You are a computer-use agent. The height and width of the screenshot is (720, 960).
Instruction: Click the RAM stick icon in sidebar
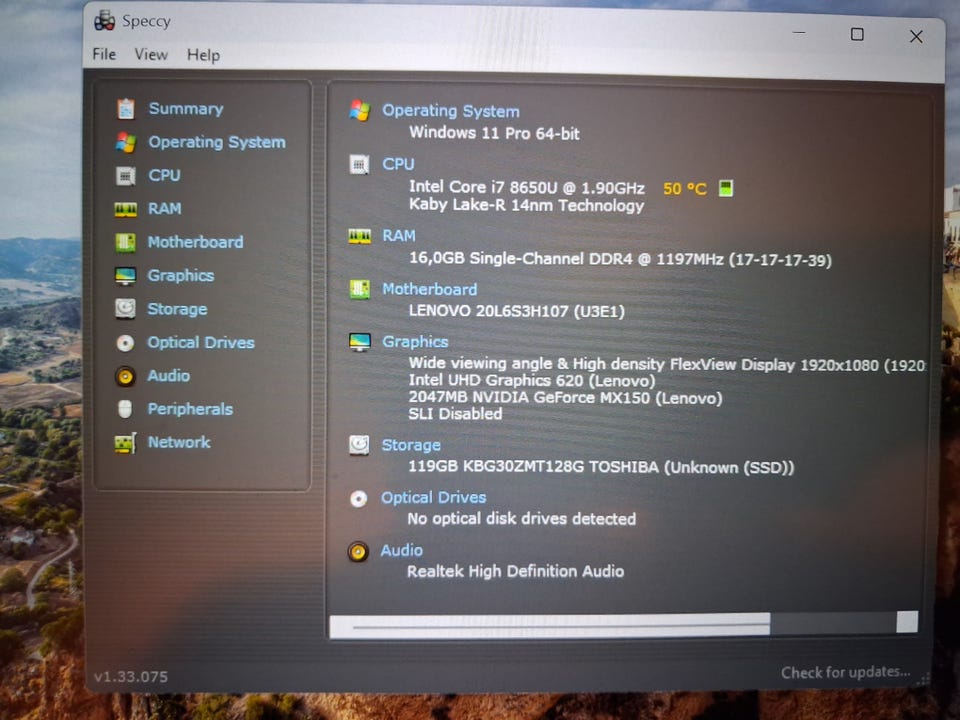[126, 209]
